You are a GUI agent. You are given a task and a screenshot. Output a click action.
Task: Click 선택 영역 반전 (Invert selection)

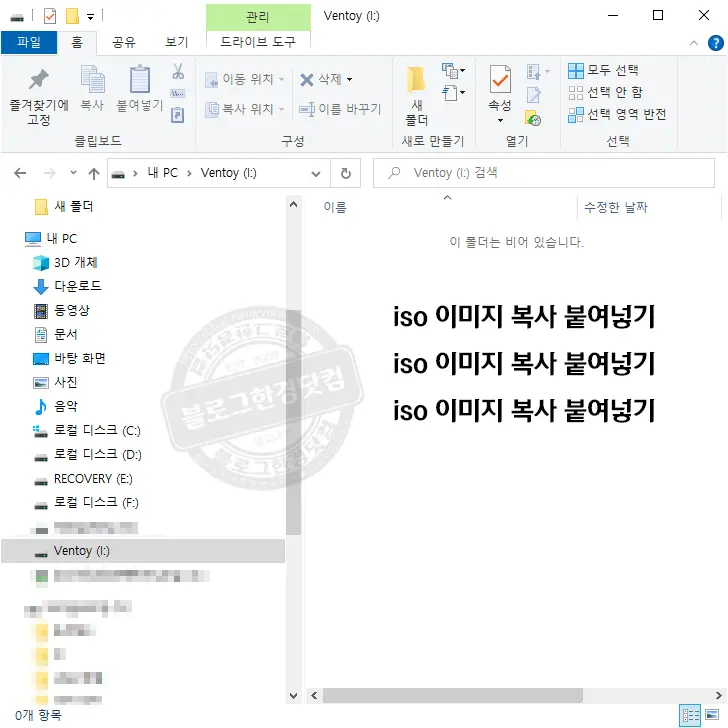pyautogui.click(x=617, y=114)
